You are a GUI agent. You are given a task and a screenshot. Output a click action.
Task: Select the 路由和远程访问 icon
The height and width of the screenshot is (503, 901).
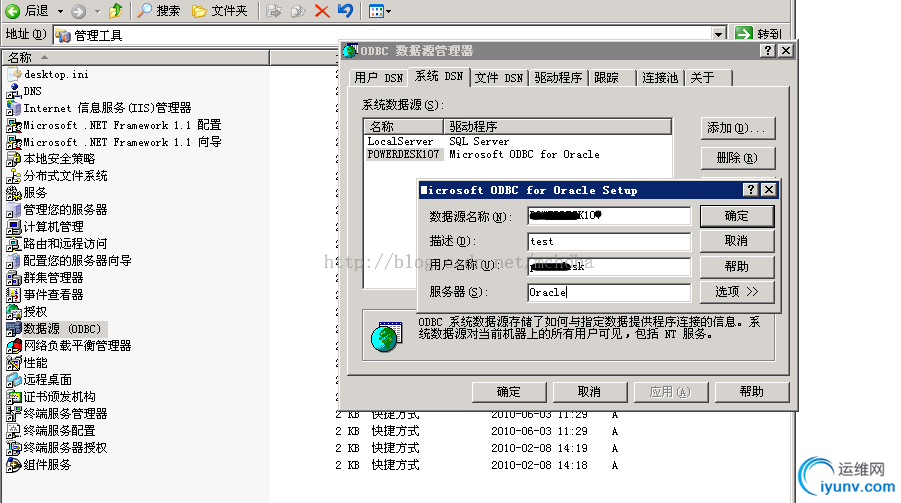click(14, 243)
